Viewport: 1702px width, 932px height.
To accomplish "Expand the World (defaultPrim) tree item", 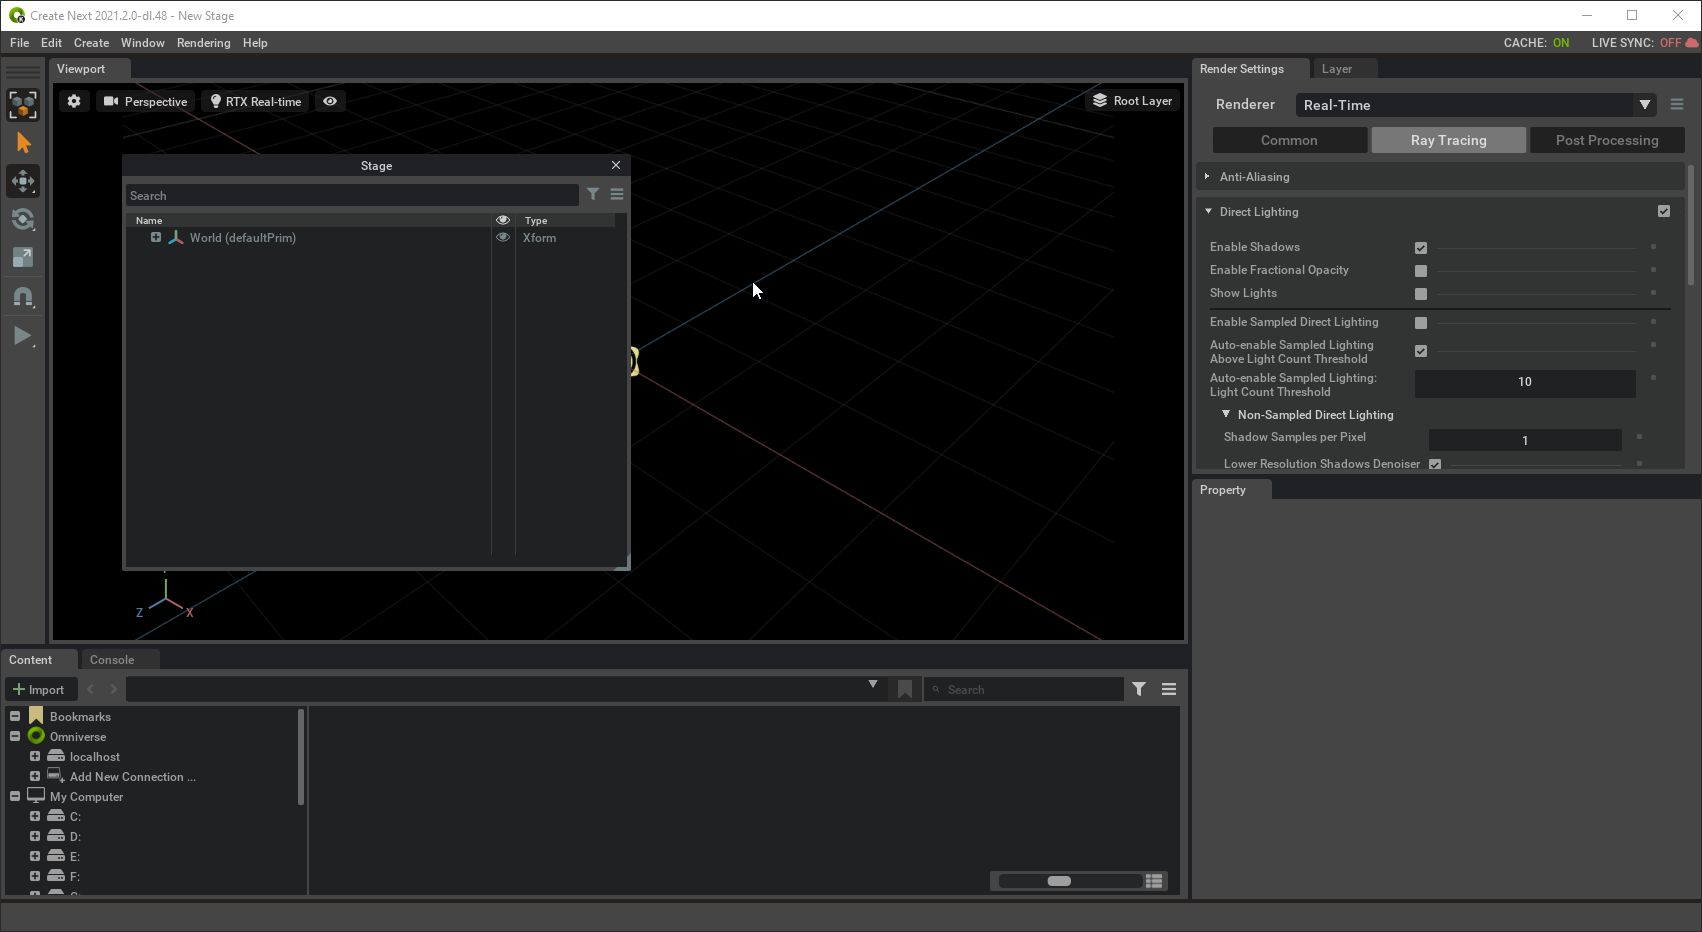I will click(x=156, y=238).
